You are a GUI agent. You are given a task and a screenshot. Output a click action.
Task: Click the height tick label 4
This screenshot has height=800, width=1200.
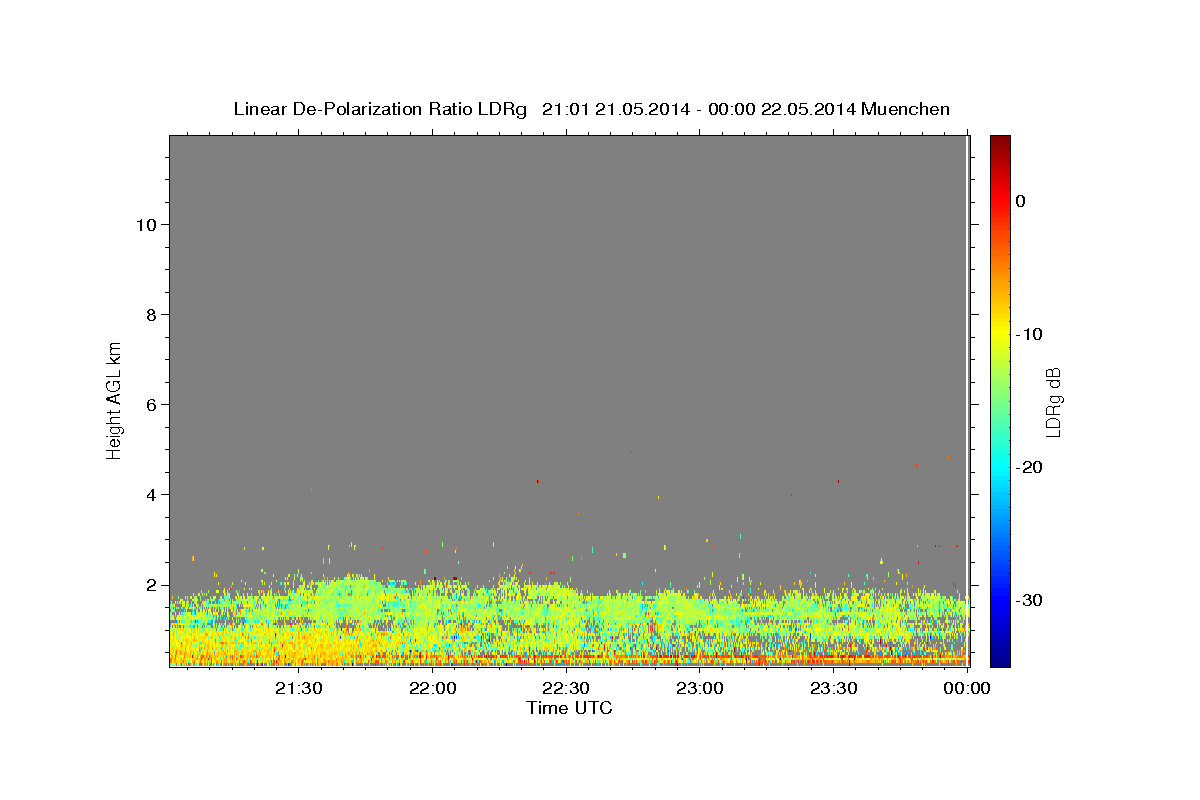click(149, 495)
